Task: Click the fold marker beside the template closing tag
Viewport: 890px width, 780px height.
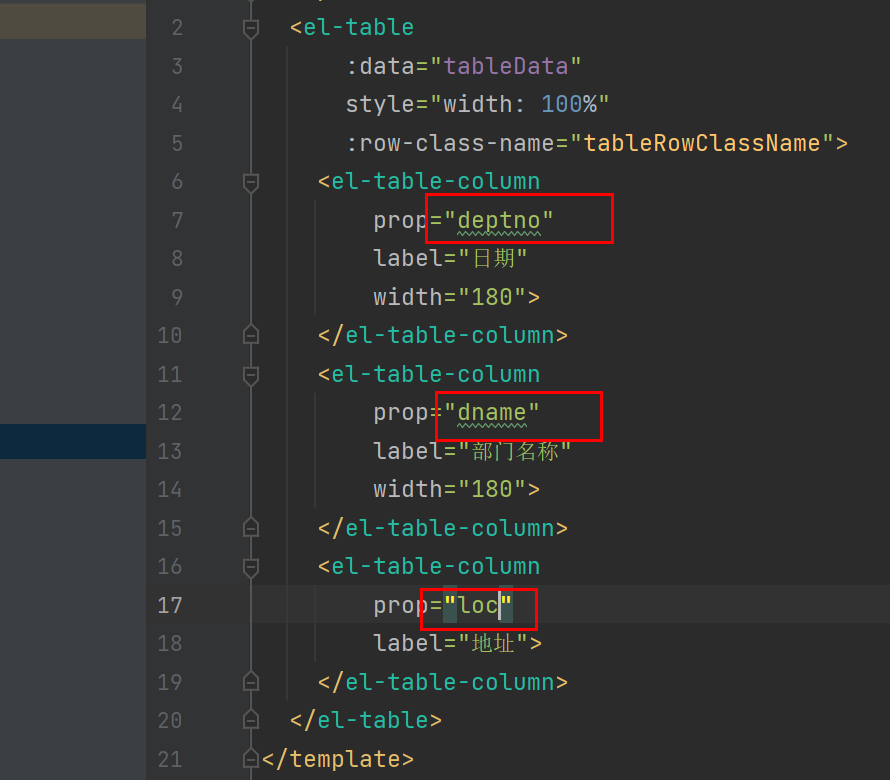Action: (251, 758)
